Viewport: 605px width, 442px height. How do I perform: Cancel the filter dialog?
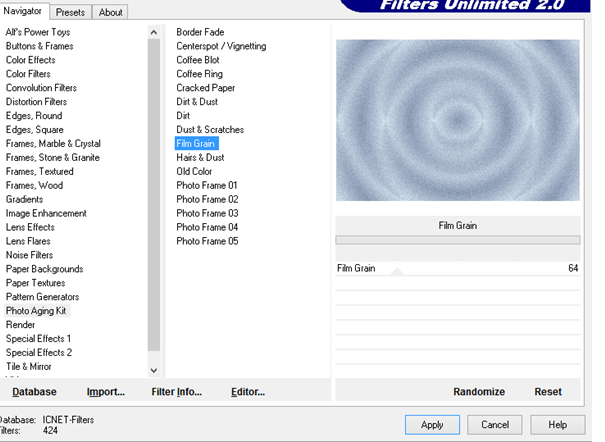pos(495,425)
